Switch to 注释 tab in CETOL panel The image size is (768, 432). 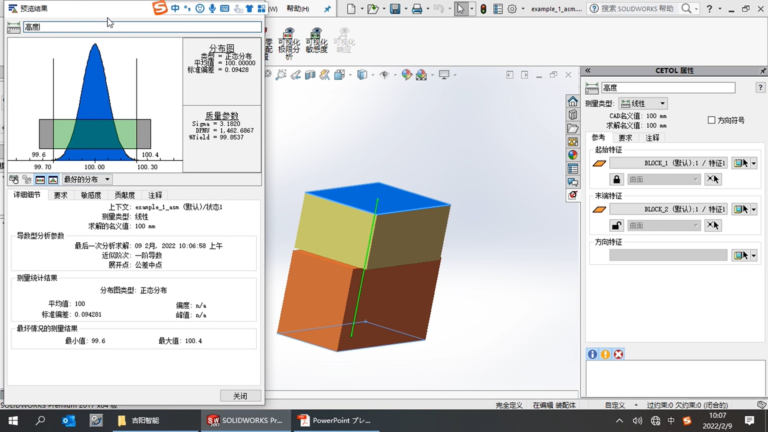coord(652,138)
